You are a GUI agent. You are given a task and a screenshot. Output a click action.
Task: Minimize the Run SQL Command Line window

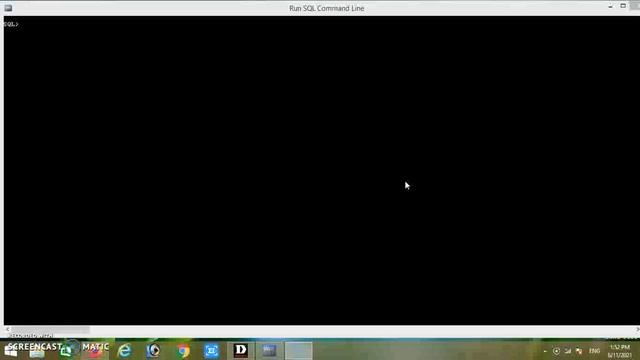[x=611, y=6]
